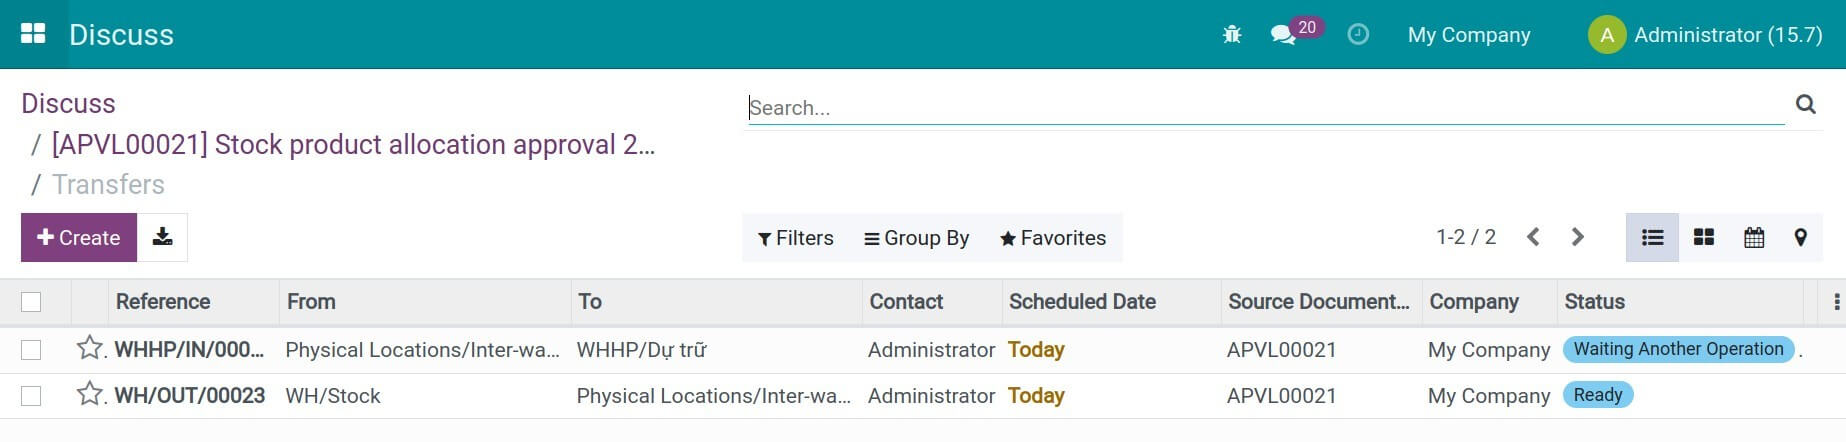Go to APVL00021 approval breadcrumb

353,145
